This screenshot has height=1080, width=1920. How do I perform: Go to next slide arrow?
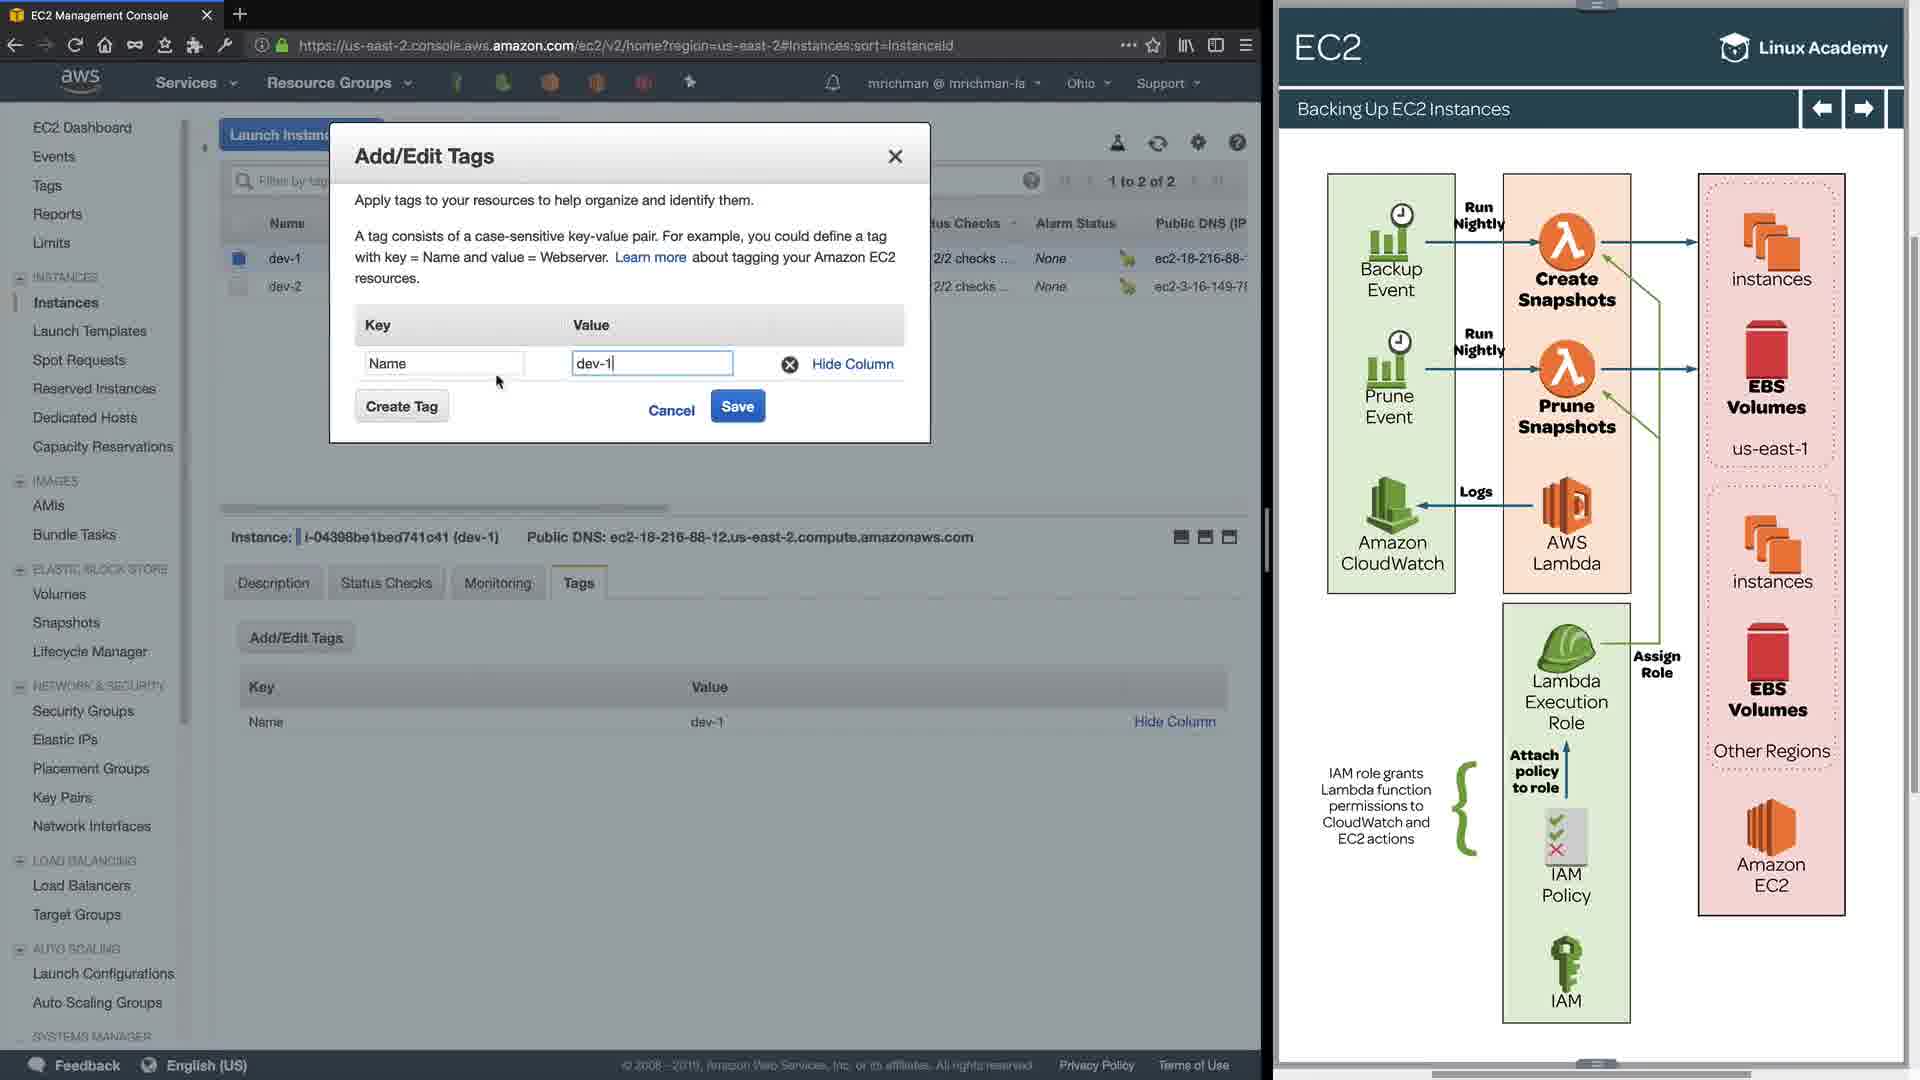tap(1863, 108)
